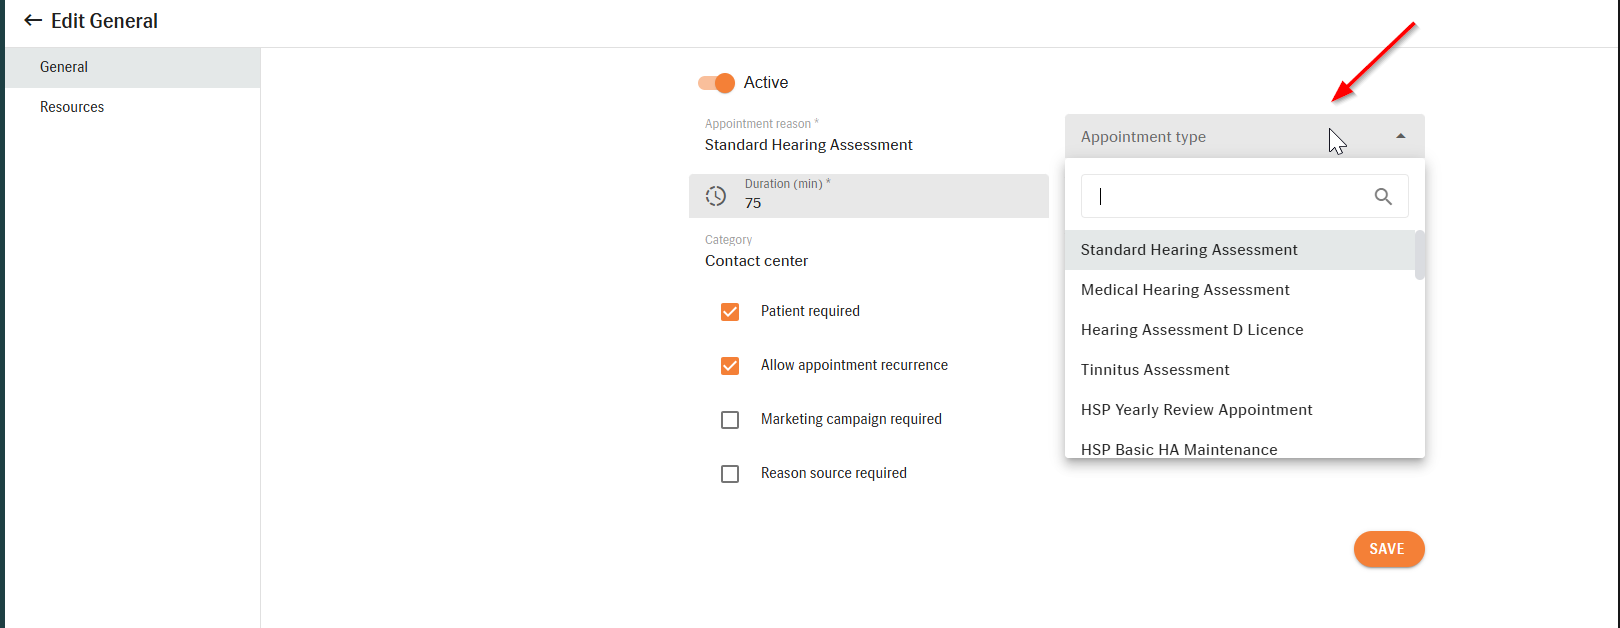1620x628 pixels.
Task: Choose HSP Yearly Review Appointment
Action: tap(1240, 410)
